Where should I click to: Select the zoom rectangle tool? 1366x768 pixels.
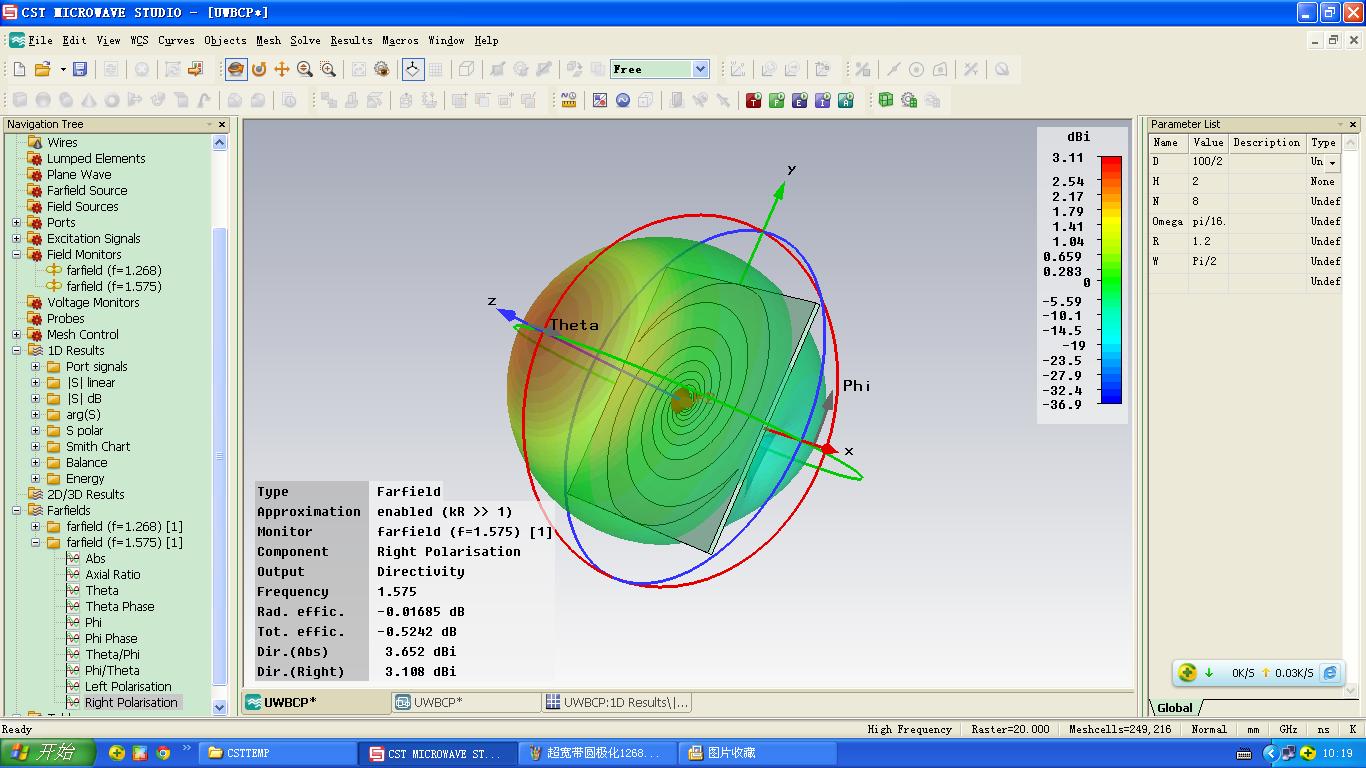[329, 69]
